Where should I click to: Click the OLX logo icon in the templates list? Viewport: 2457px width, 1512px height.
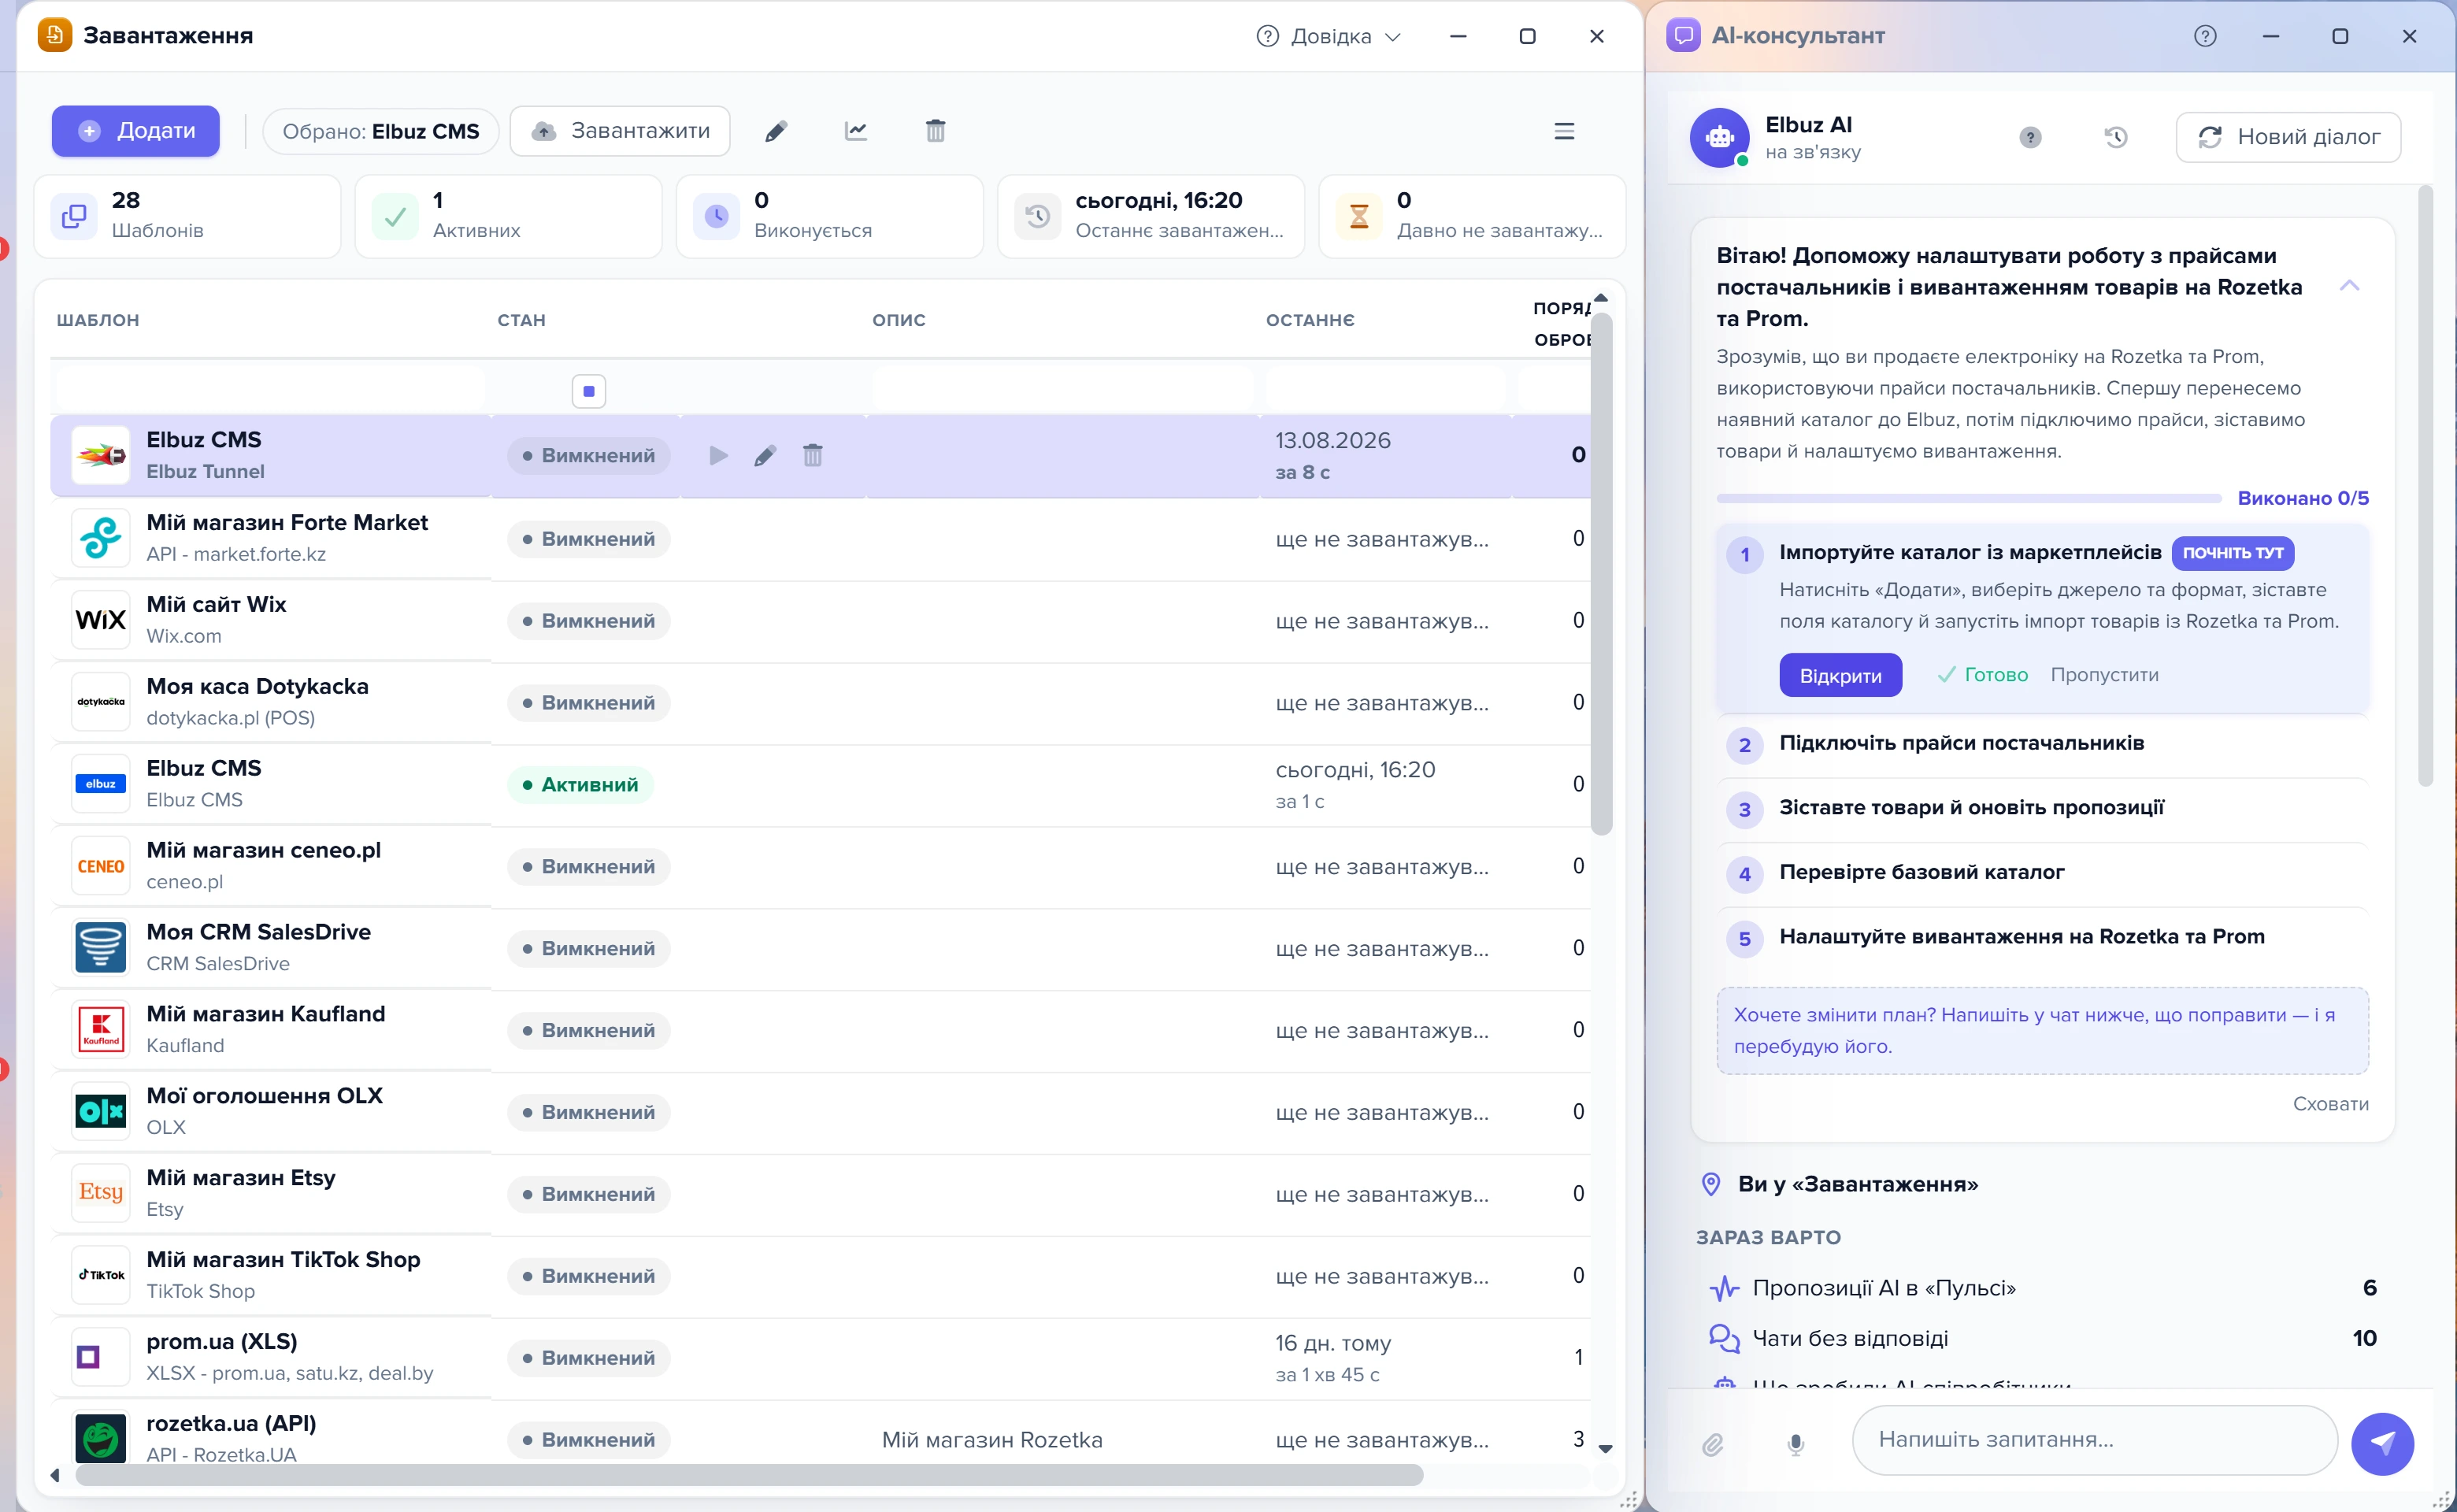101,1111
